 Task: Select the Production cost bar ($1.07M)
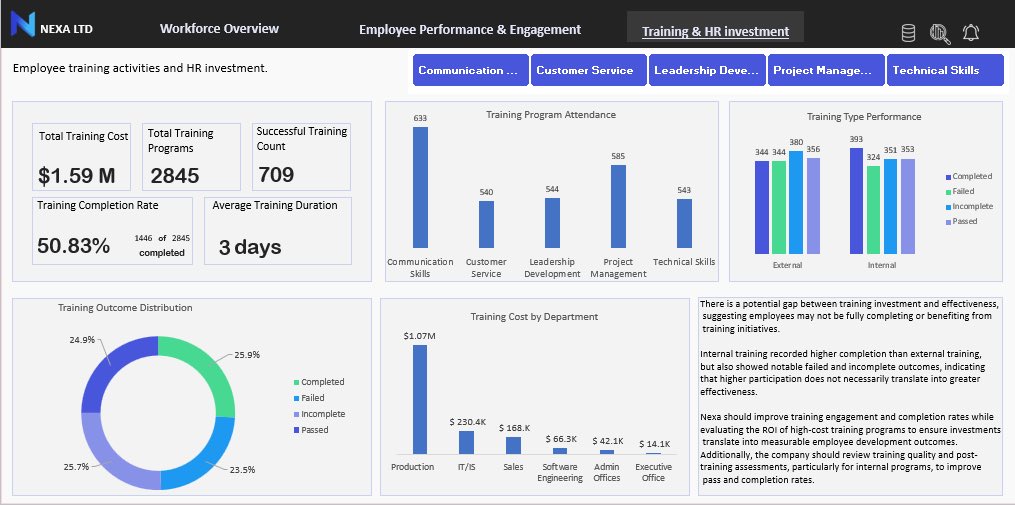(x=419, y=399)
